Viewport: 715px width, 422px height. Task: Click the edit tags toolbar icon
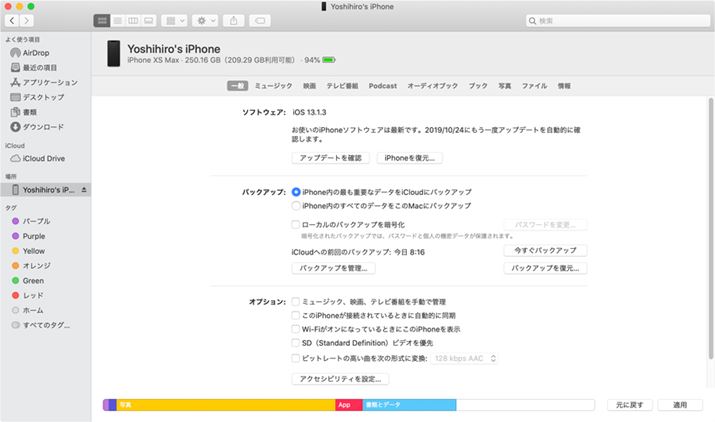(x=260, y=21)
